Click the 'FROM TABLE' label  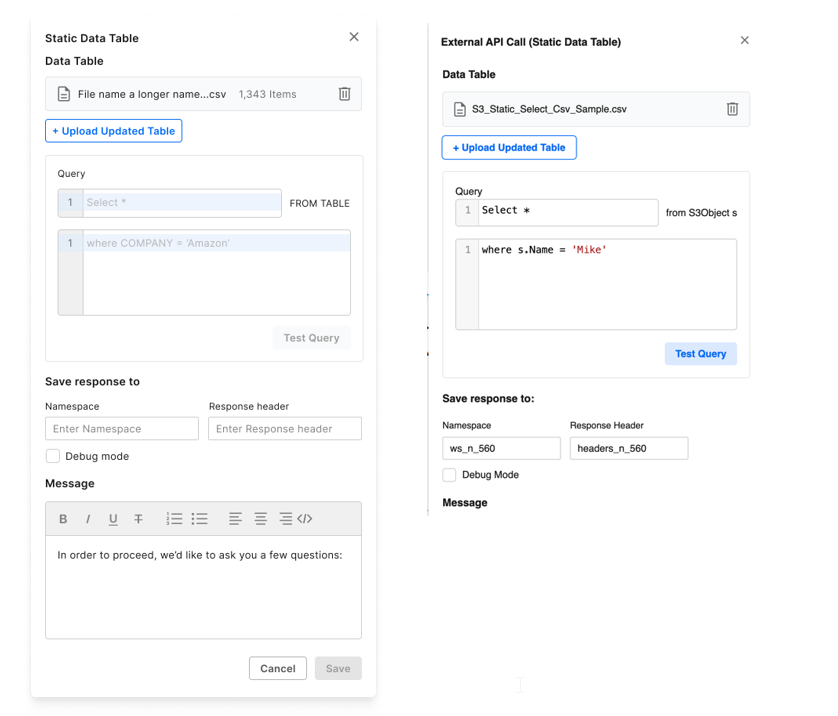(320, 204)
